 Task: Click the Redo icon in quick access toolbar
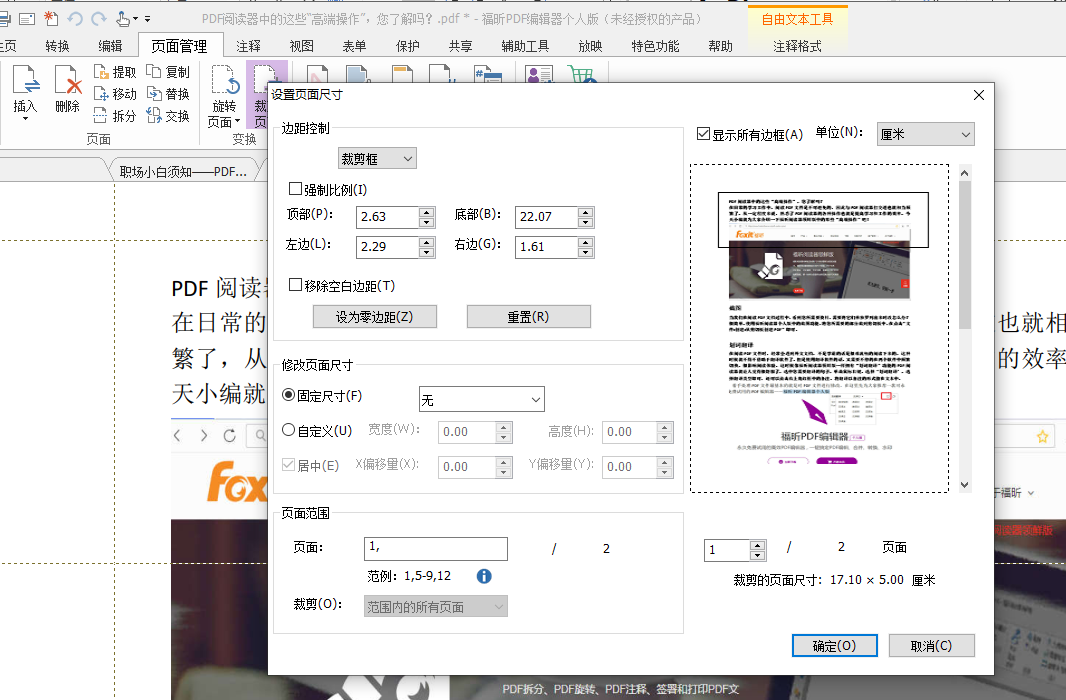(x=99, y=19)
